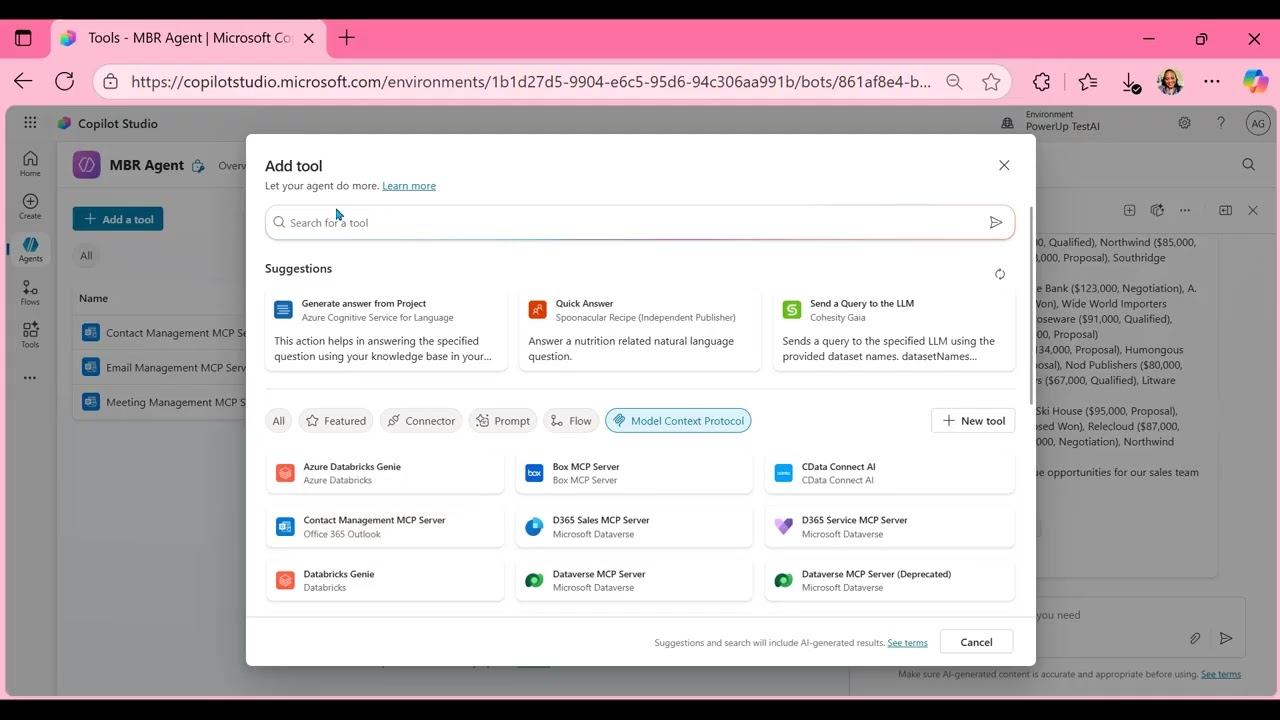This screenshot has height=720, width=1280.
Task: Select the Prompt filter
Action: pyautogui.click(x=503, y=421)
